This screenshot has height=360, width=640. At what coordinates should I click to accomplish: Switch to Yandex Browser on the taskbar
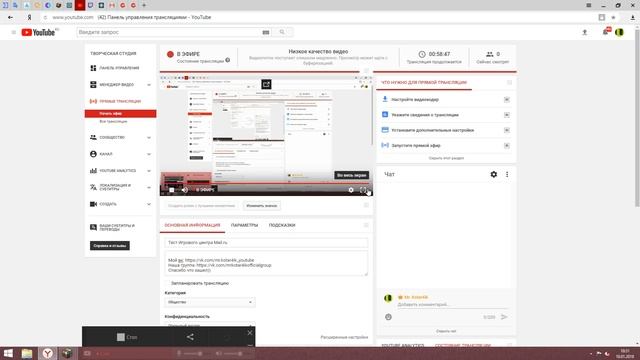click(x=48, y=353)
